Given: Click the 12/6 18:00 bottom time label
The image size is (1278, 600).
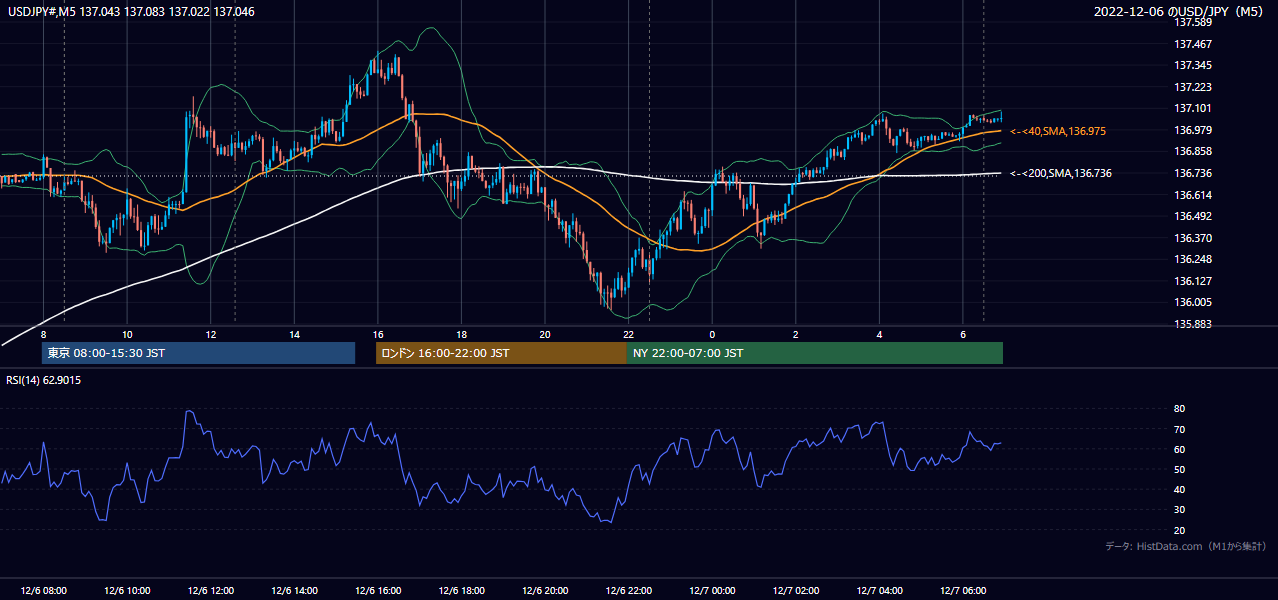Looking at the screenshot, I should 461,591.
